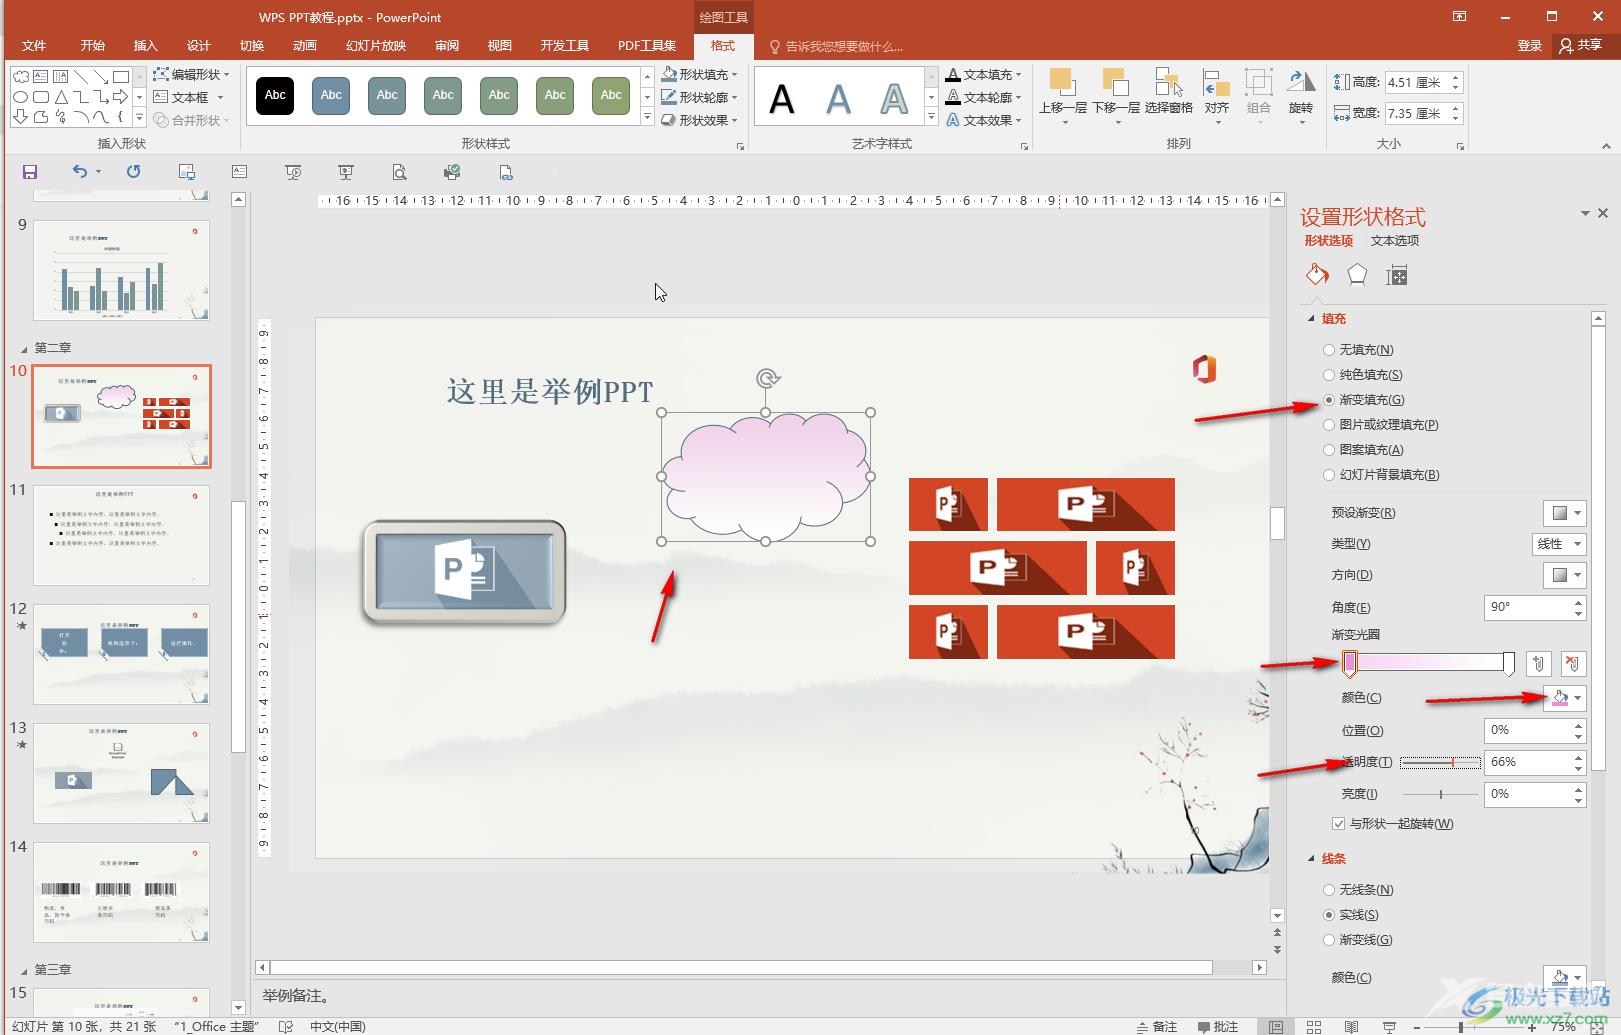Select Gradient Fill (渐变填充) radio option
Viewport: 1621px width, 1035px height.
[1329, 400]
